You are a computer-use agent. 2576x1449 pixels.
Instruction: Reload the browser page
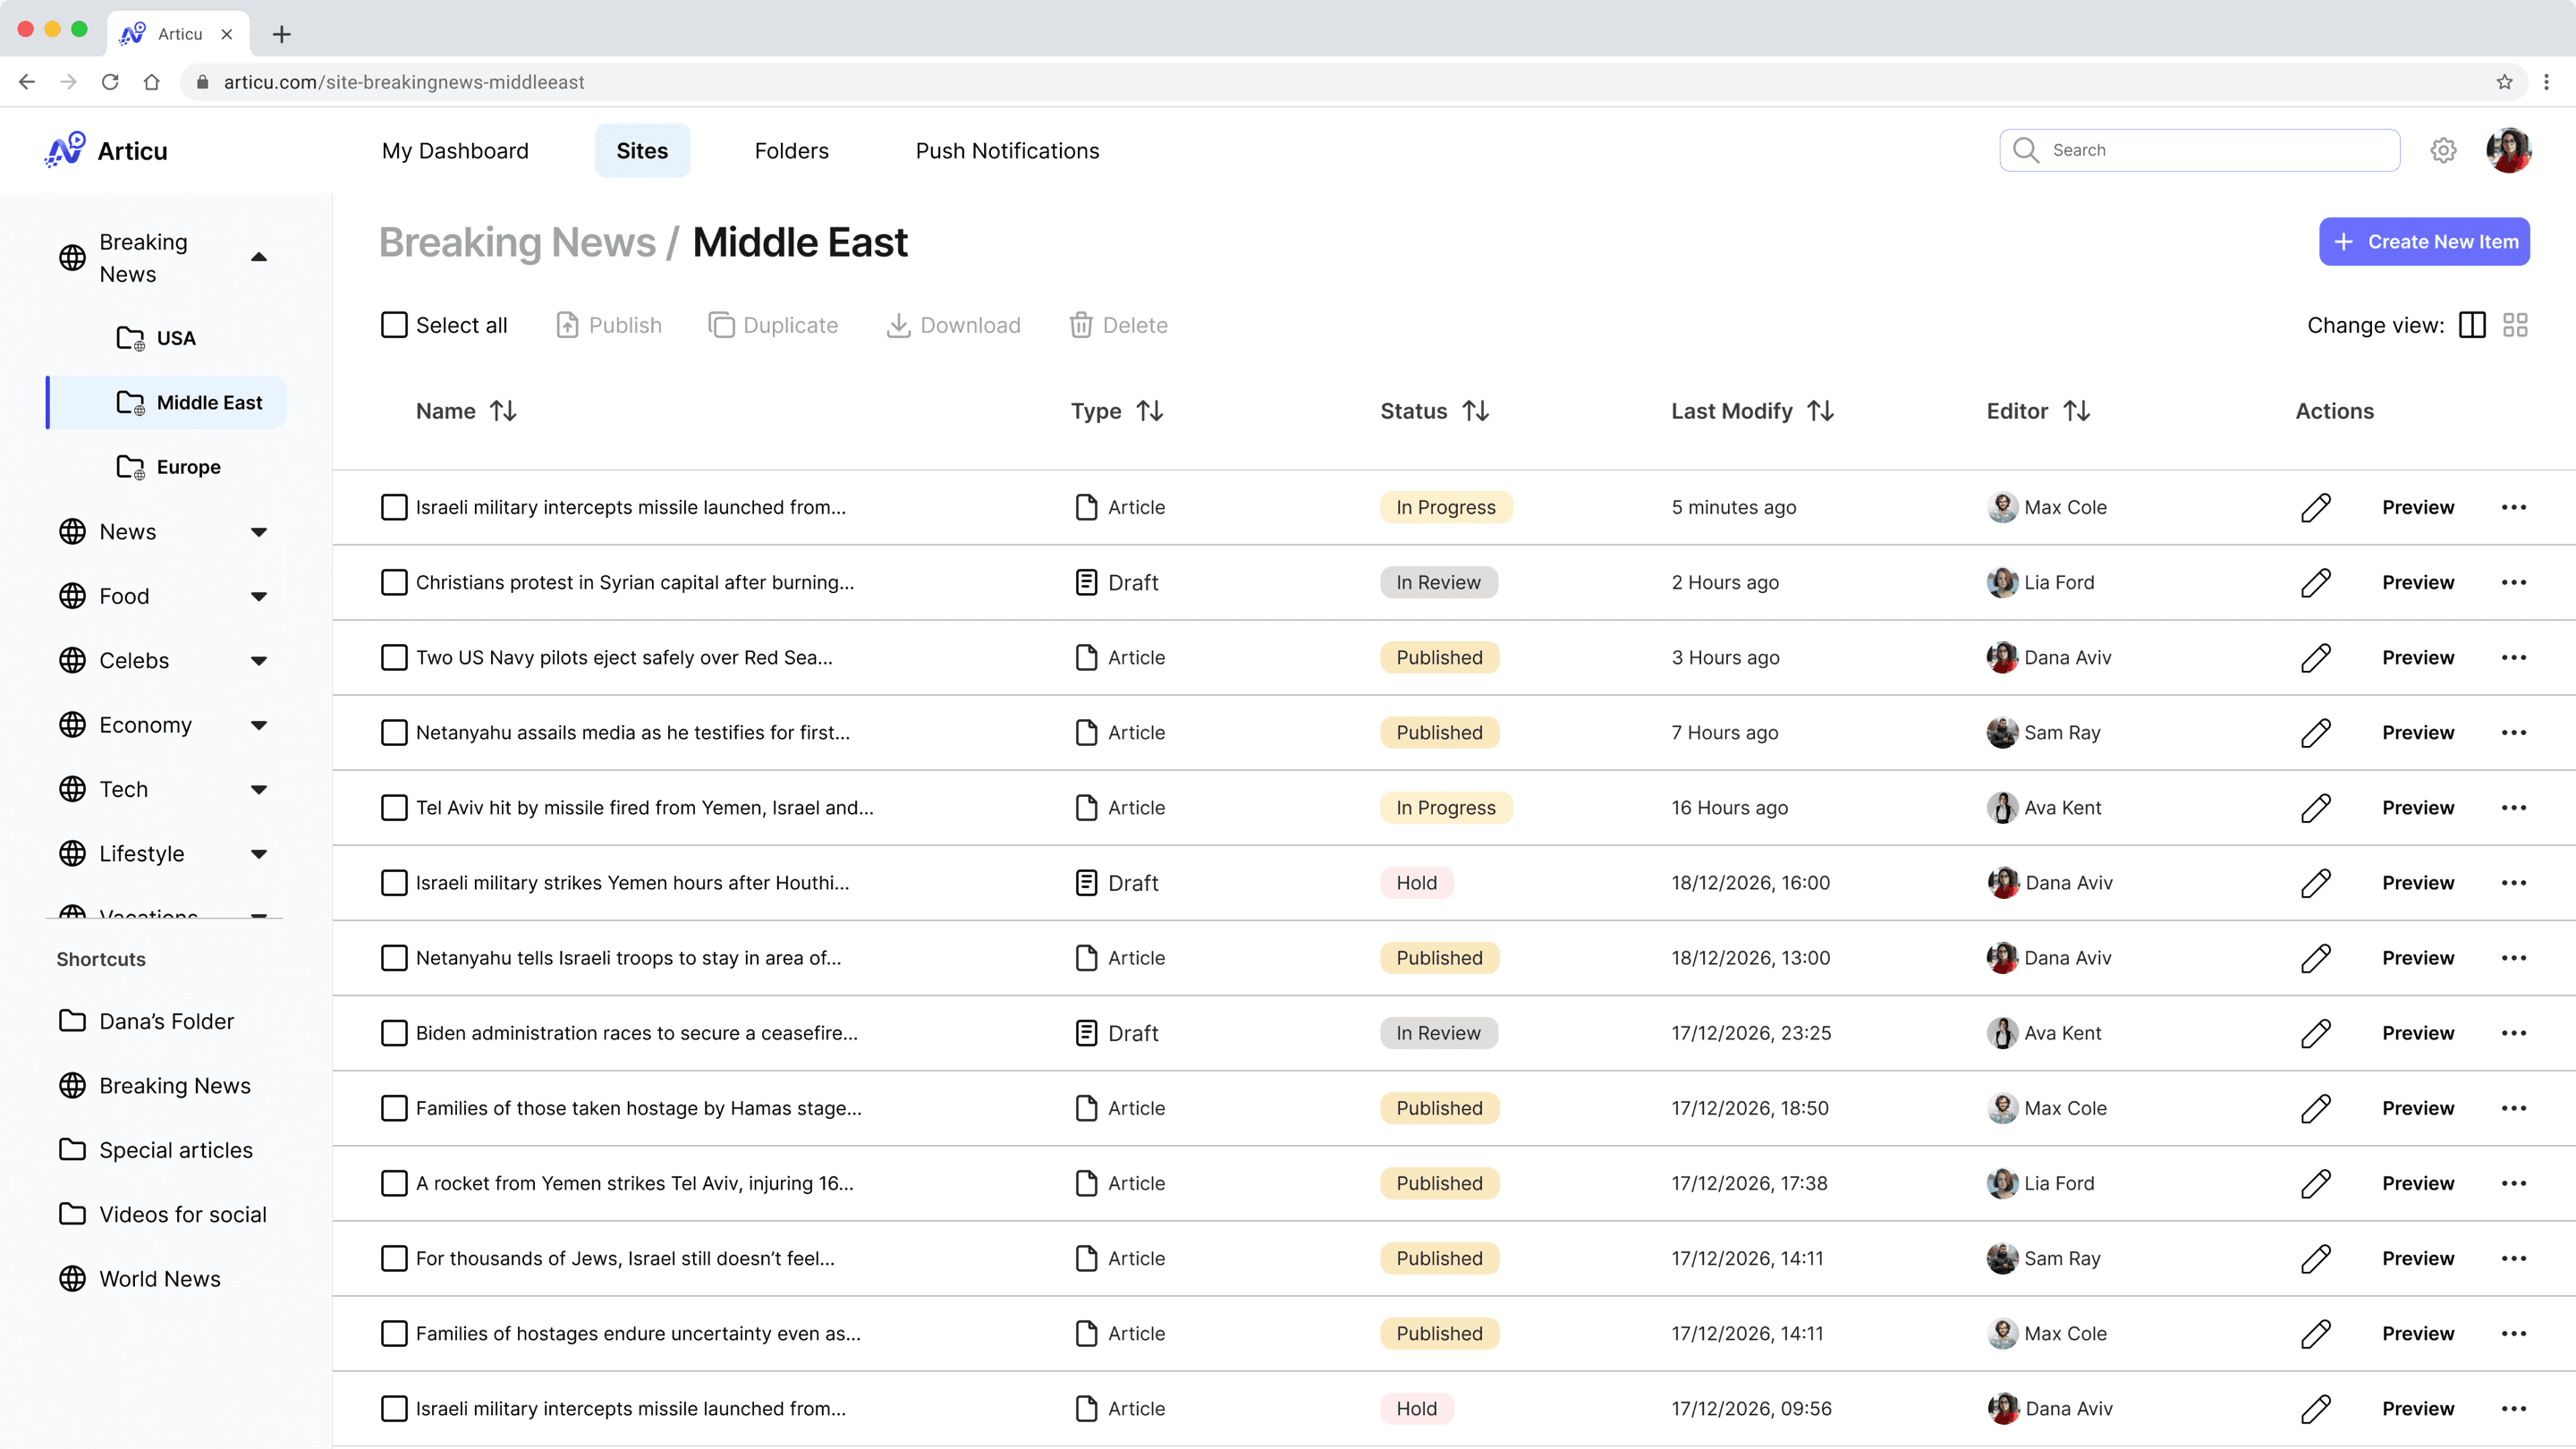(110, 82)
